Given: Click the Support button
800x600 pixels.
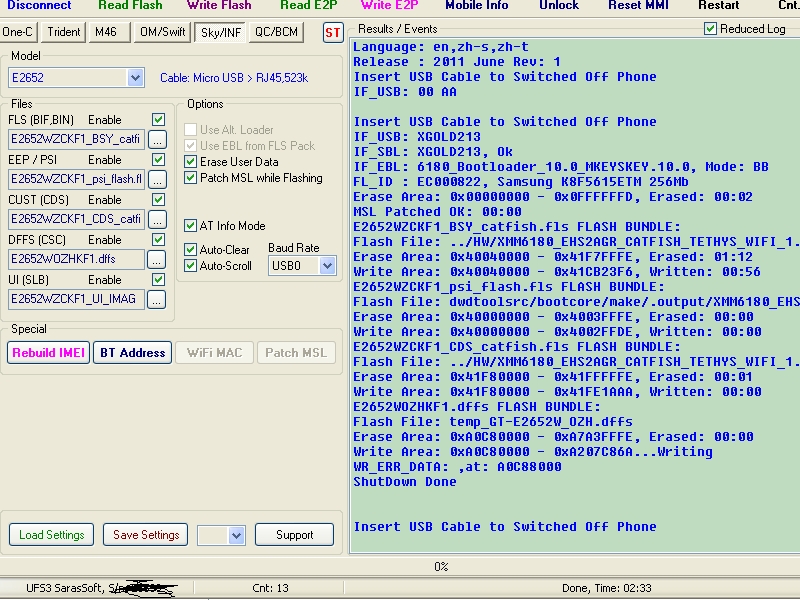Looking at the screenshot, I should click(x=294, y=535).
